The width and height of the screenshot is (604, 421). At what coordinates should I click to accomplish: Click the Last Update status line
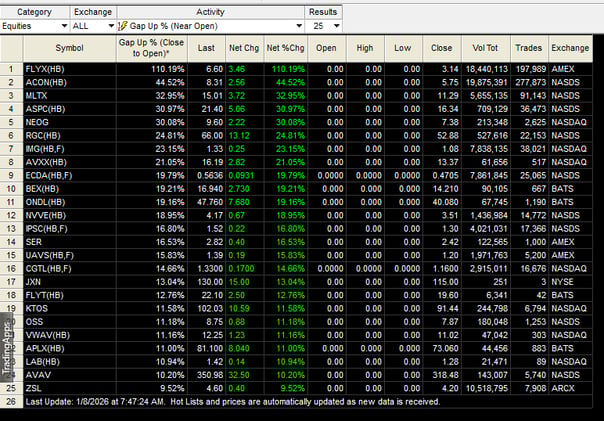tap(233, 402)
